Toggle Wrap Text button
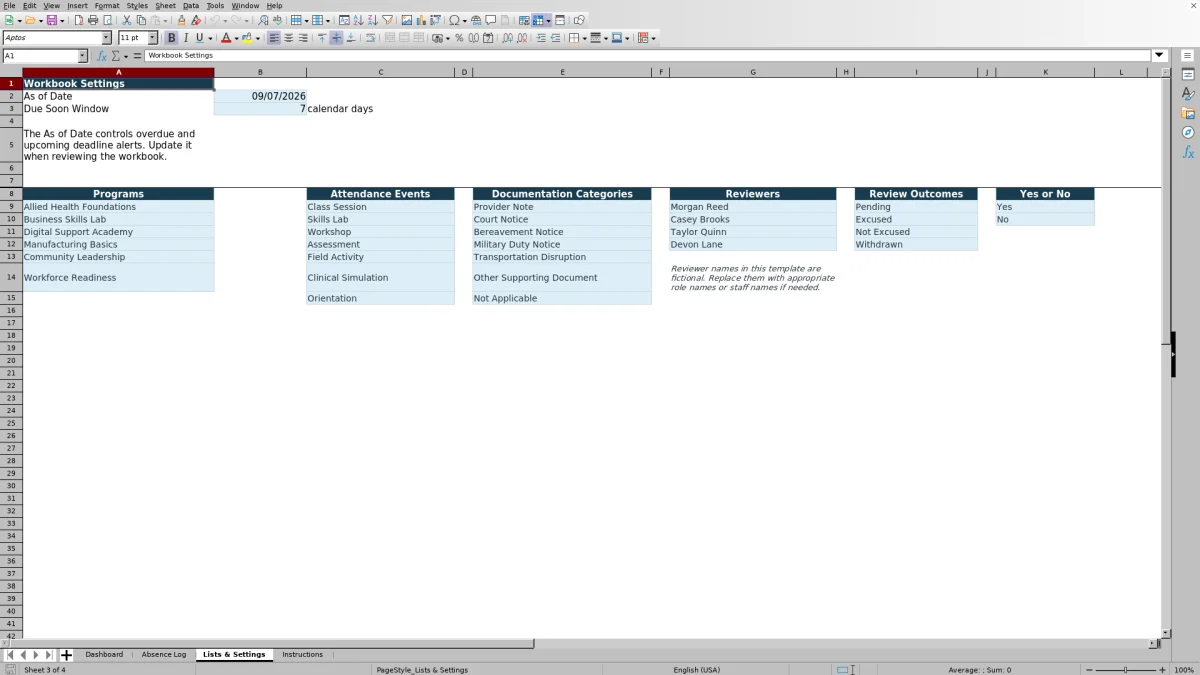1200x675 pixels. (370, 38)
